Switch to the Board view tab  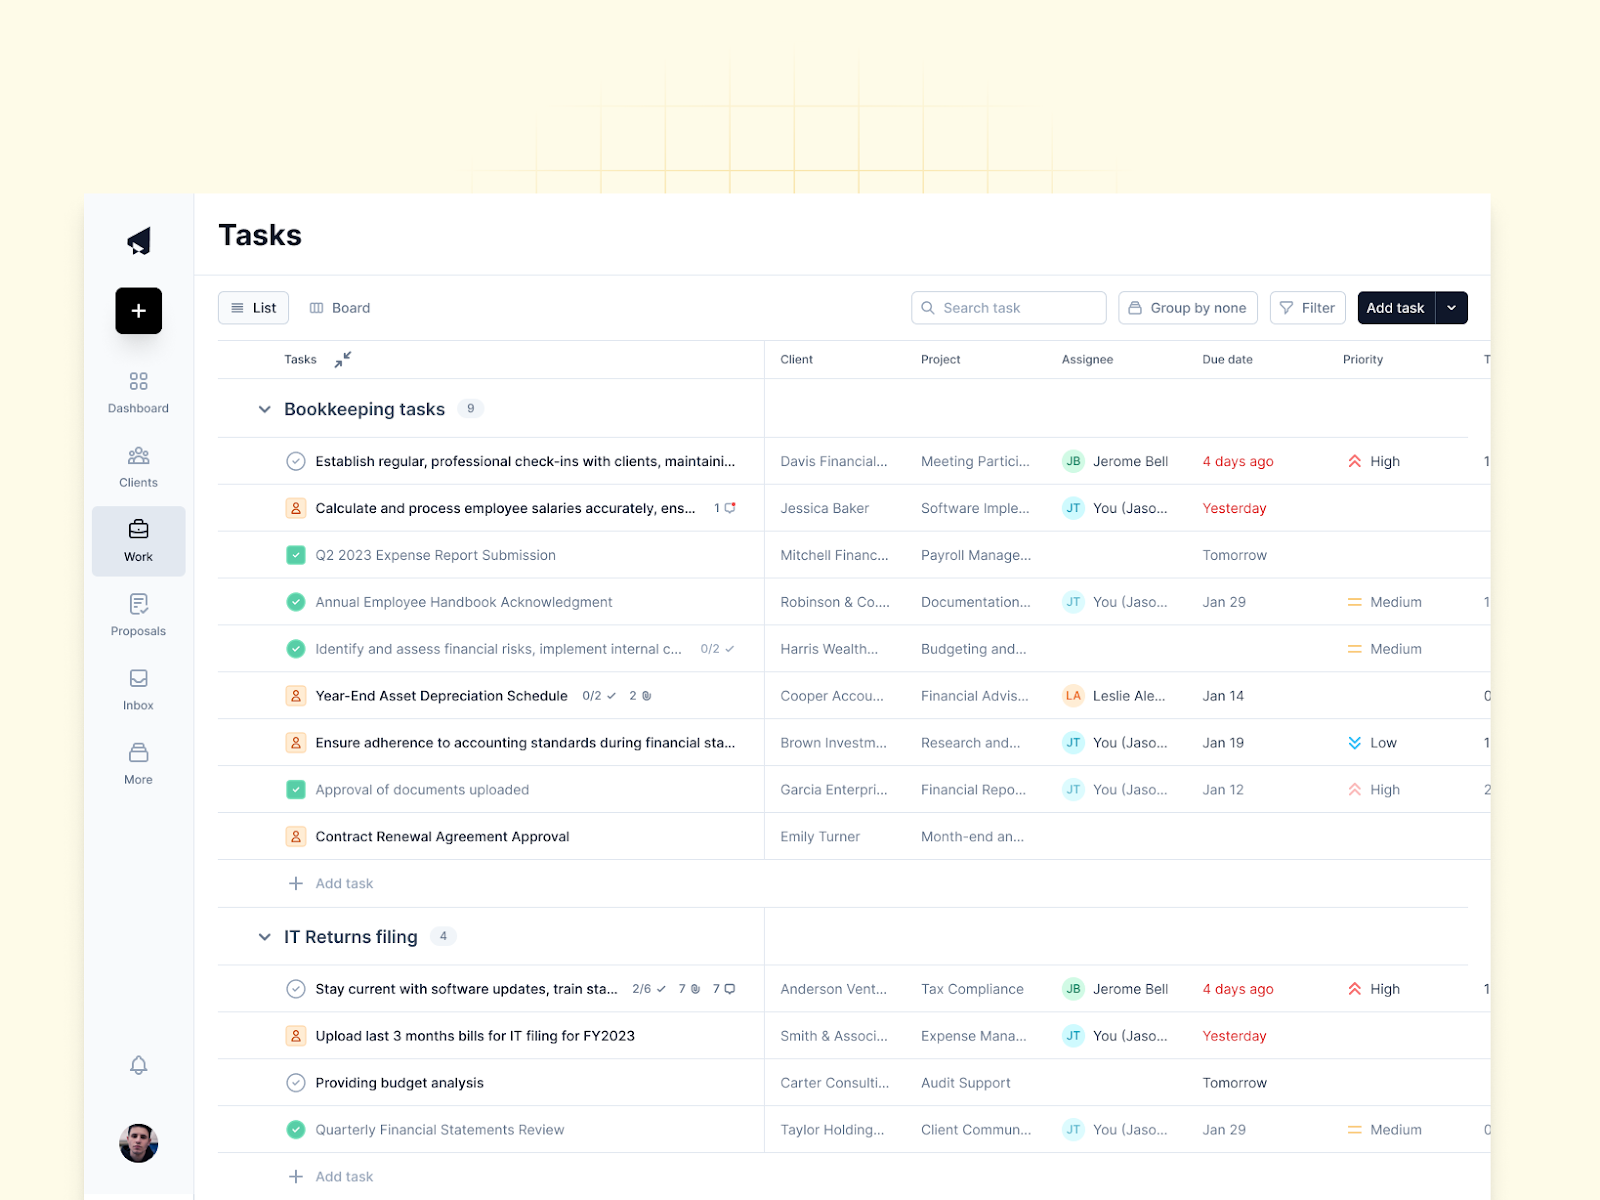click(339, 308)
